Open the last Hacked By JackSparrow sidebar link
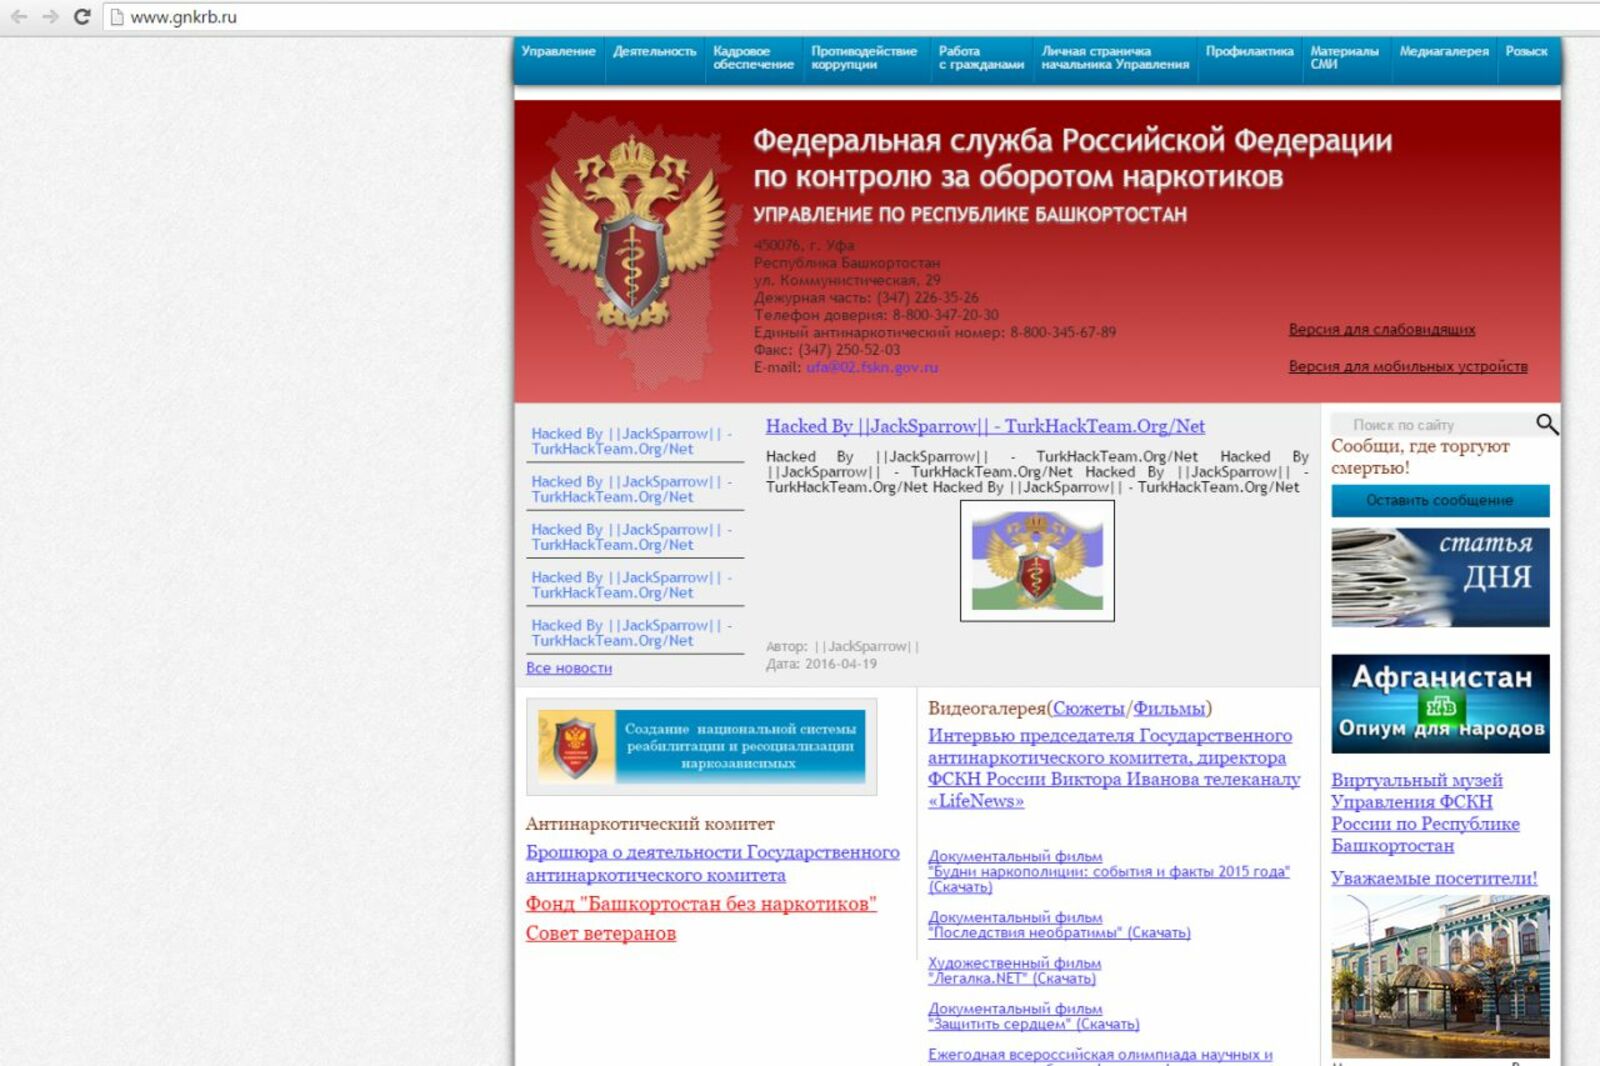Viewport: 1600px width, 1066px height. pos(632,633)
